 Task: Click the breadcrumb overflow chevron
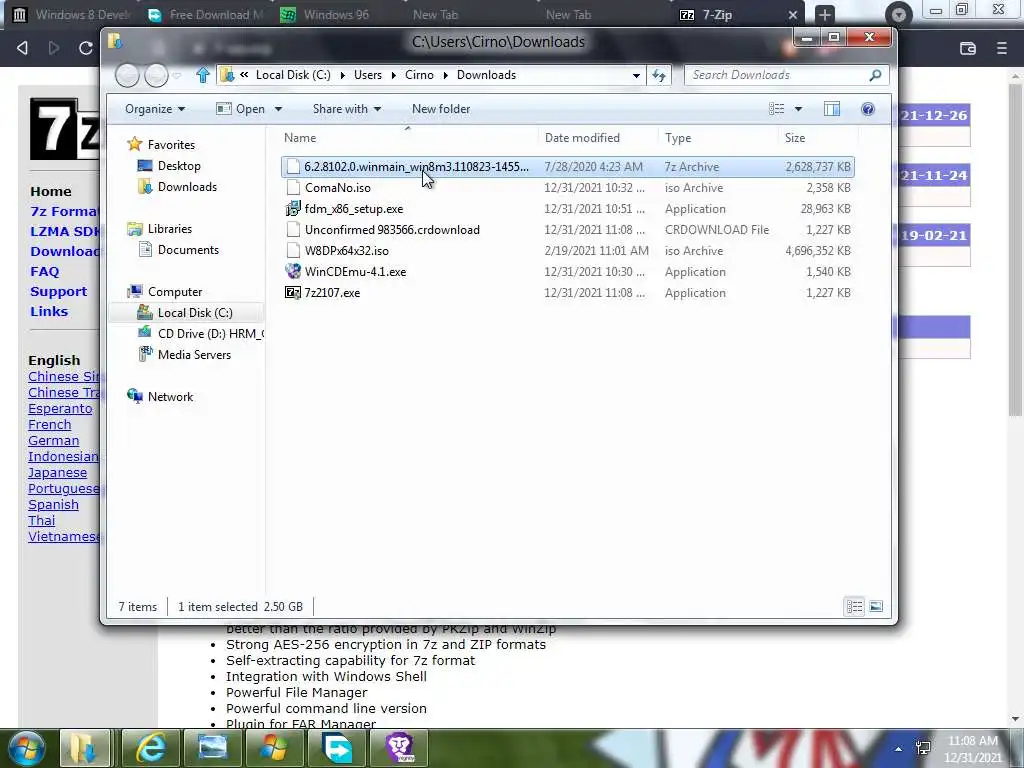pos(244,75)
